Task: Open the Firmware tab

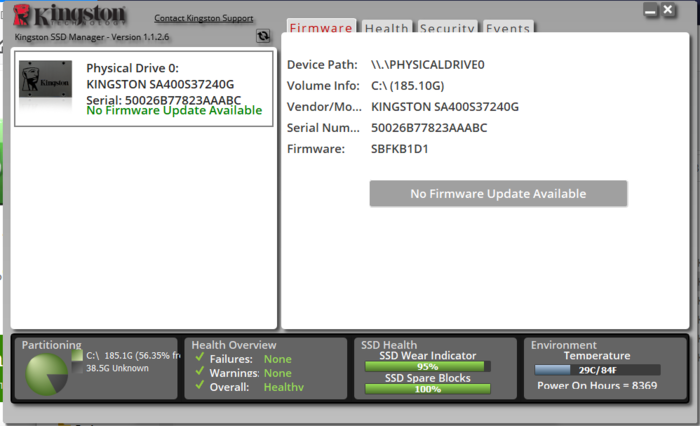Action: point(321,29)
